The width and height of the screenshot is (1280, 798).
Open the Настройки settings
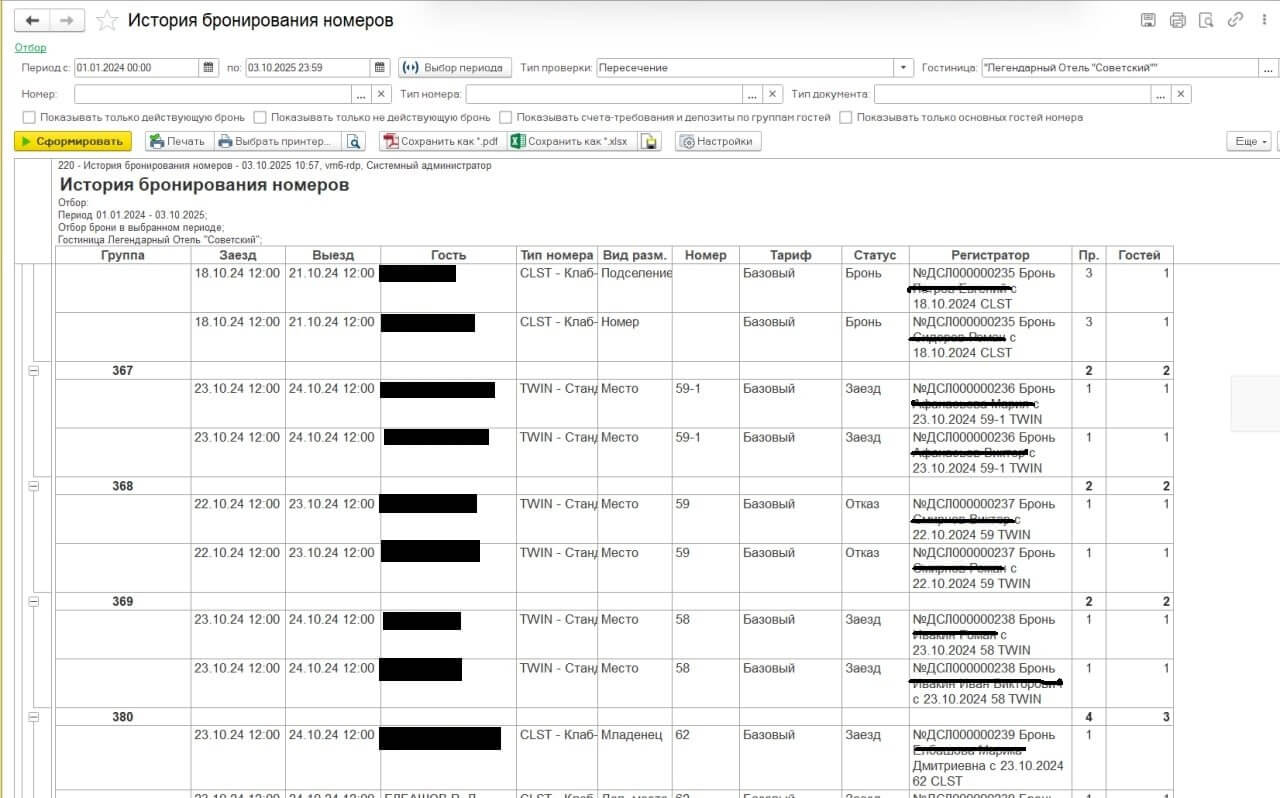pyautogui.click(x=717, y=142)
